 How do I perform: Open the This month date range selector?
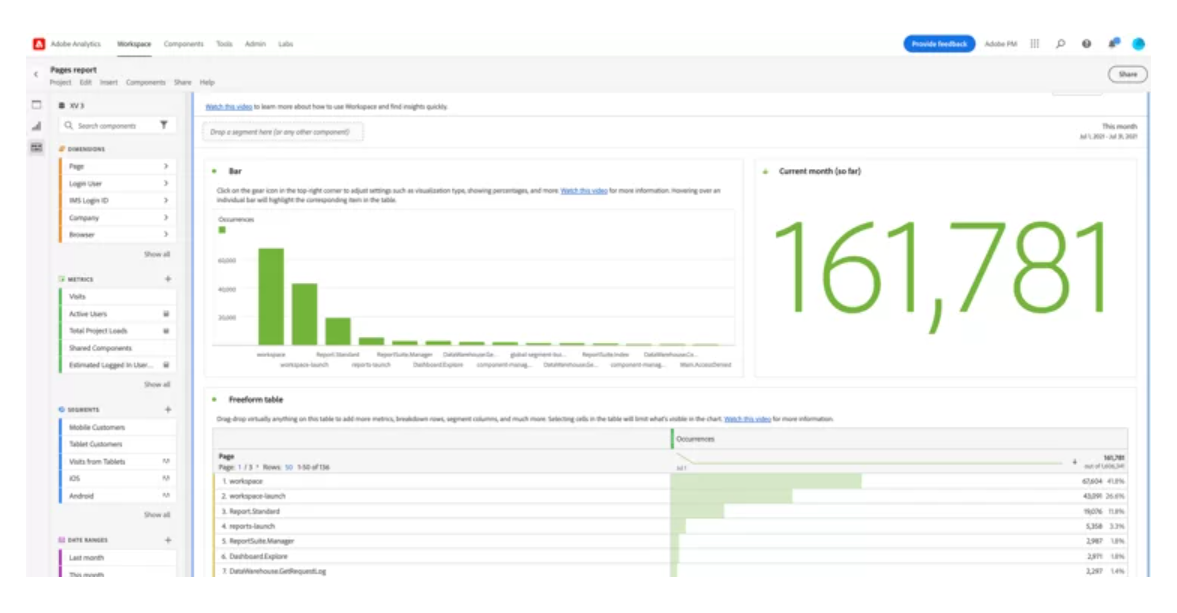pyautogui.click(x=1108, y=131)
